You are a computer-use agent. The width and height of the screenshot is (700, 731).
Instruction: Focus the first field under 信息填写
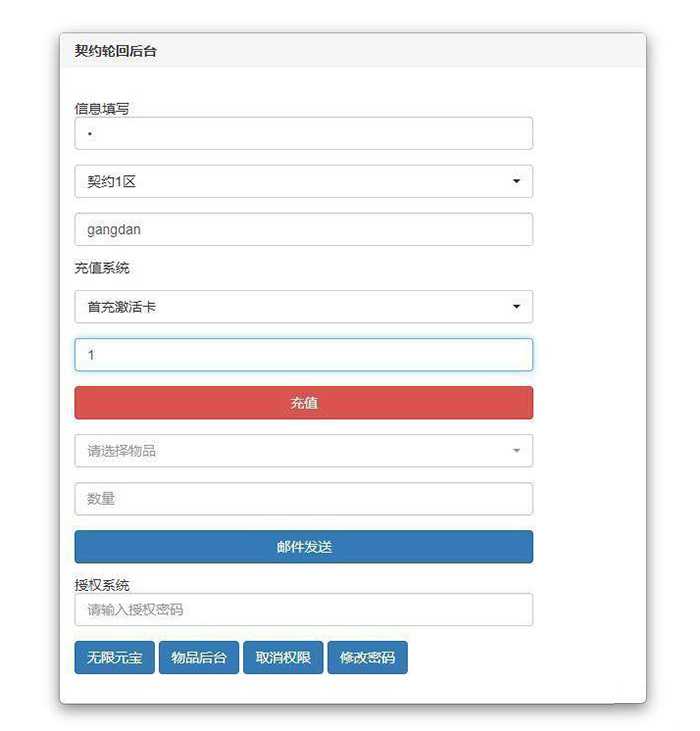tap(303, 134)
